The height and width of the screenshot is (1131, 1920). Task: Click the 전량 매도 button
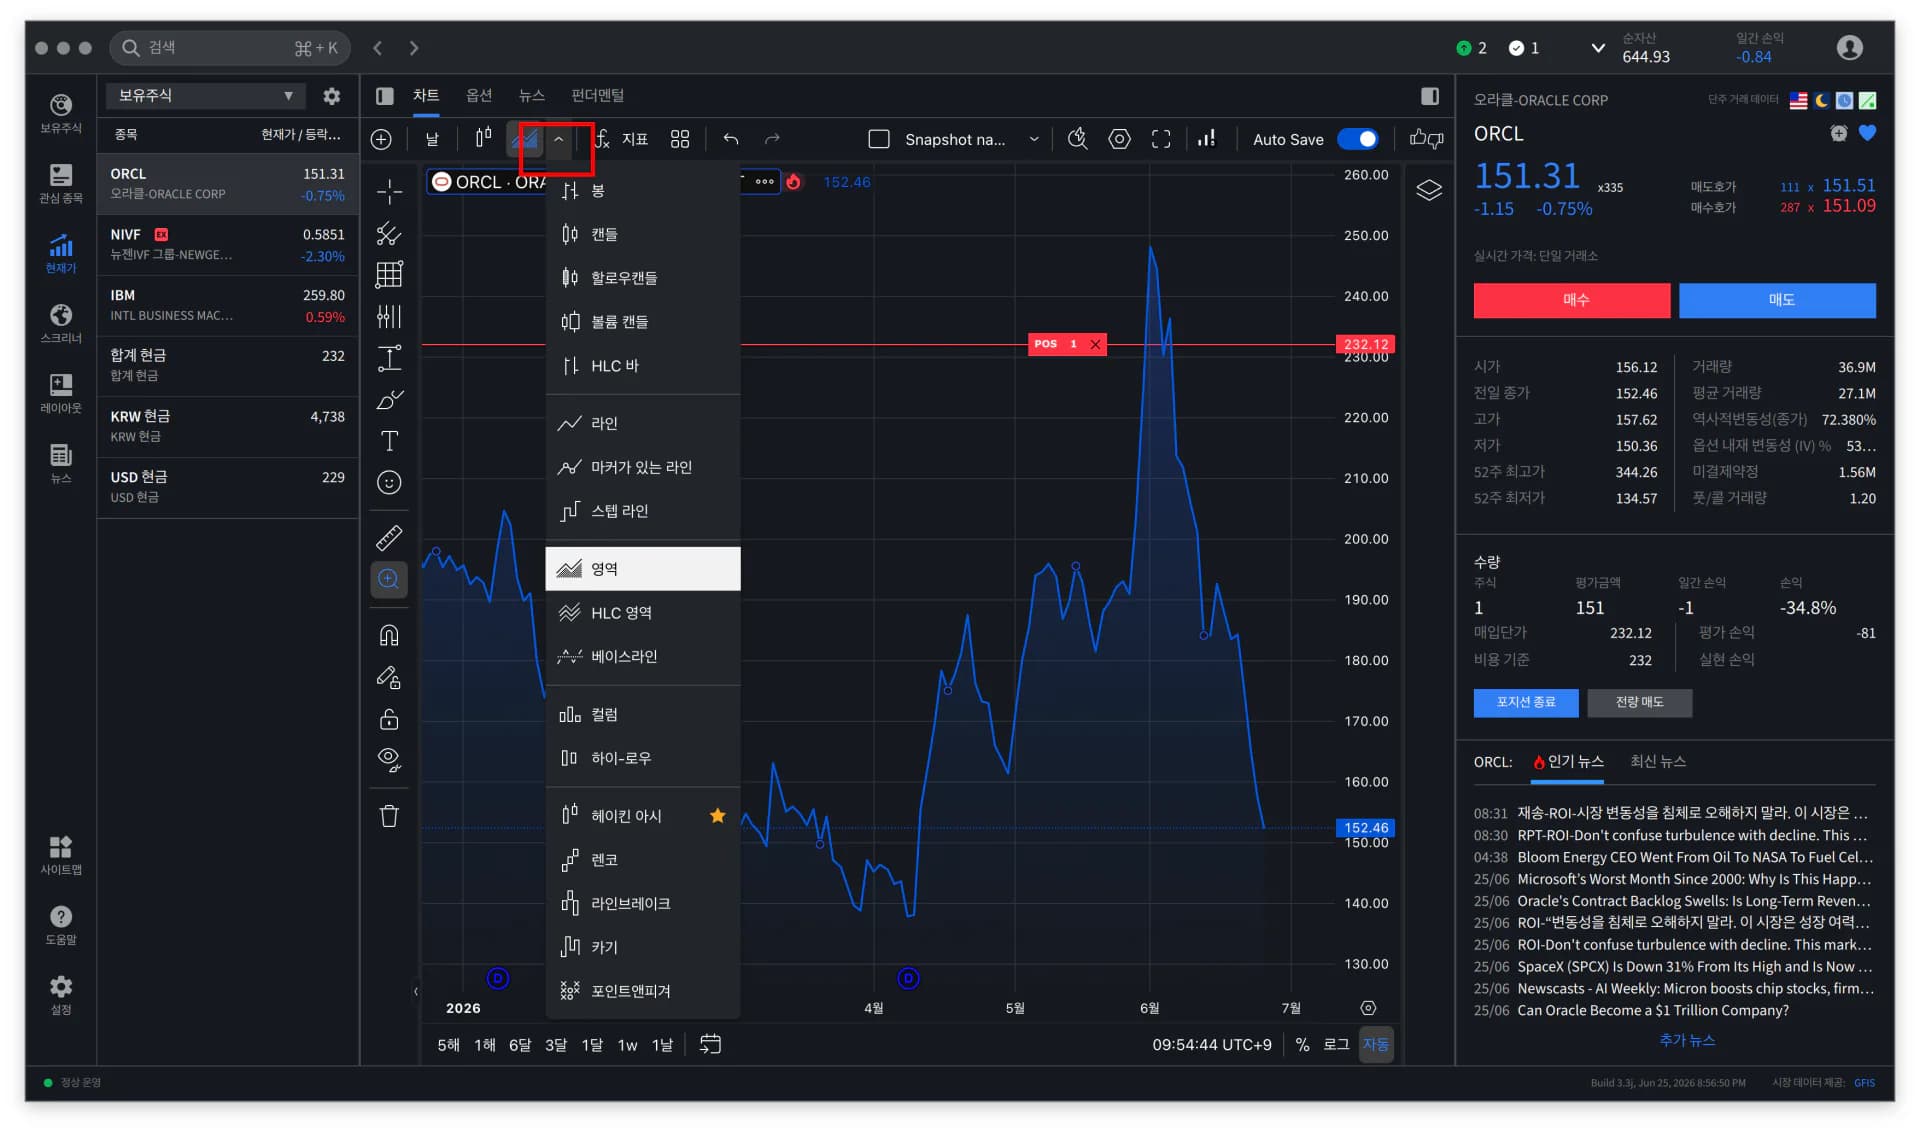[1640, 702]
